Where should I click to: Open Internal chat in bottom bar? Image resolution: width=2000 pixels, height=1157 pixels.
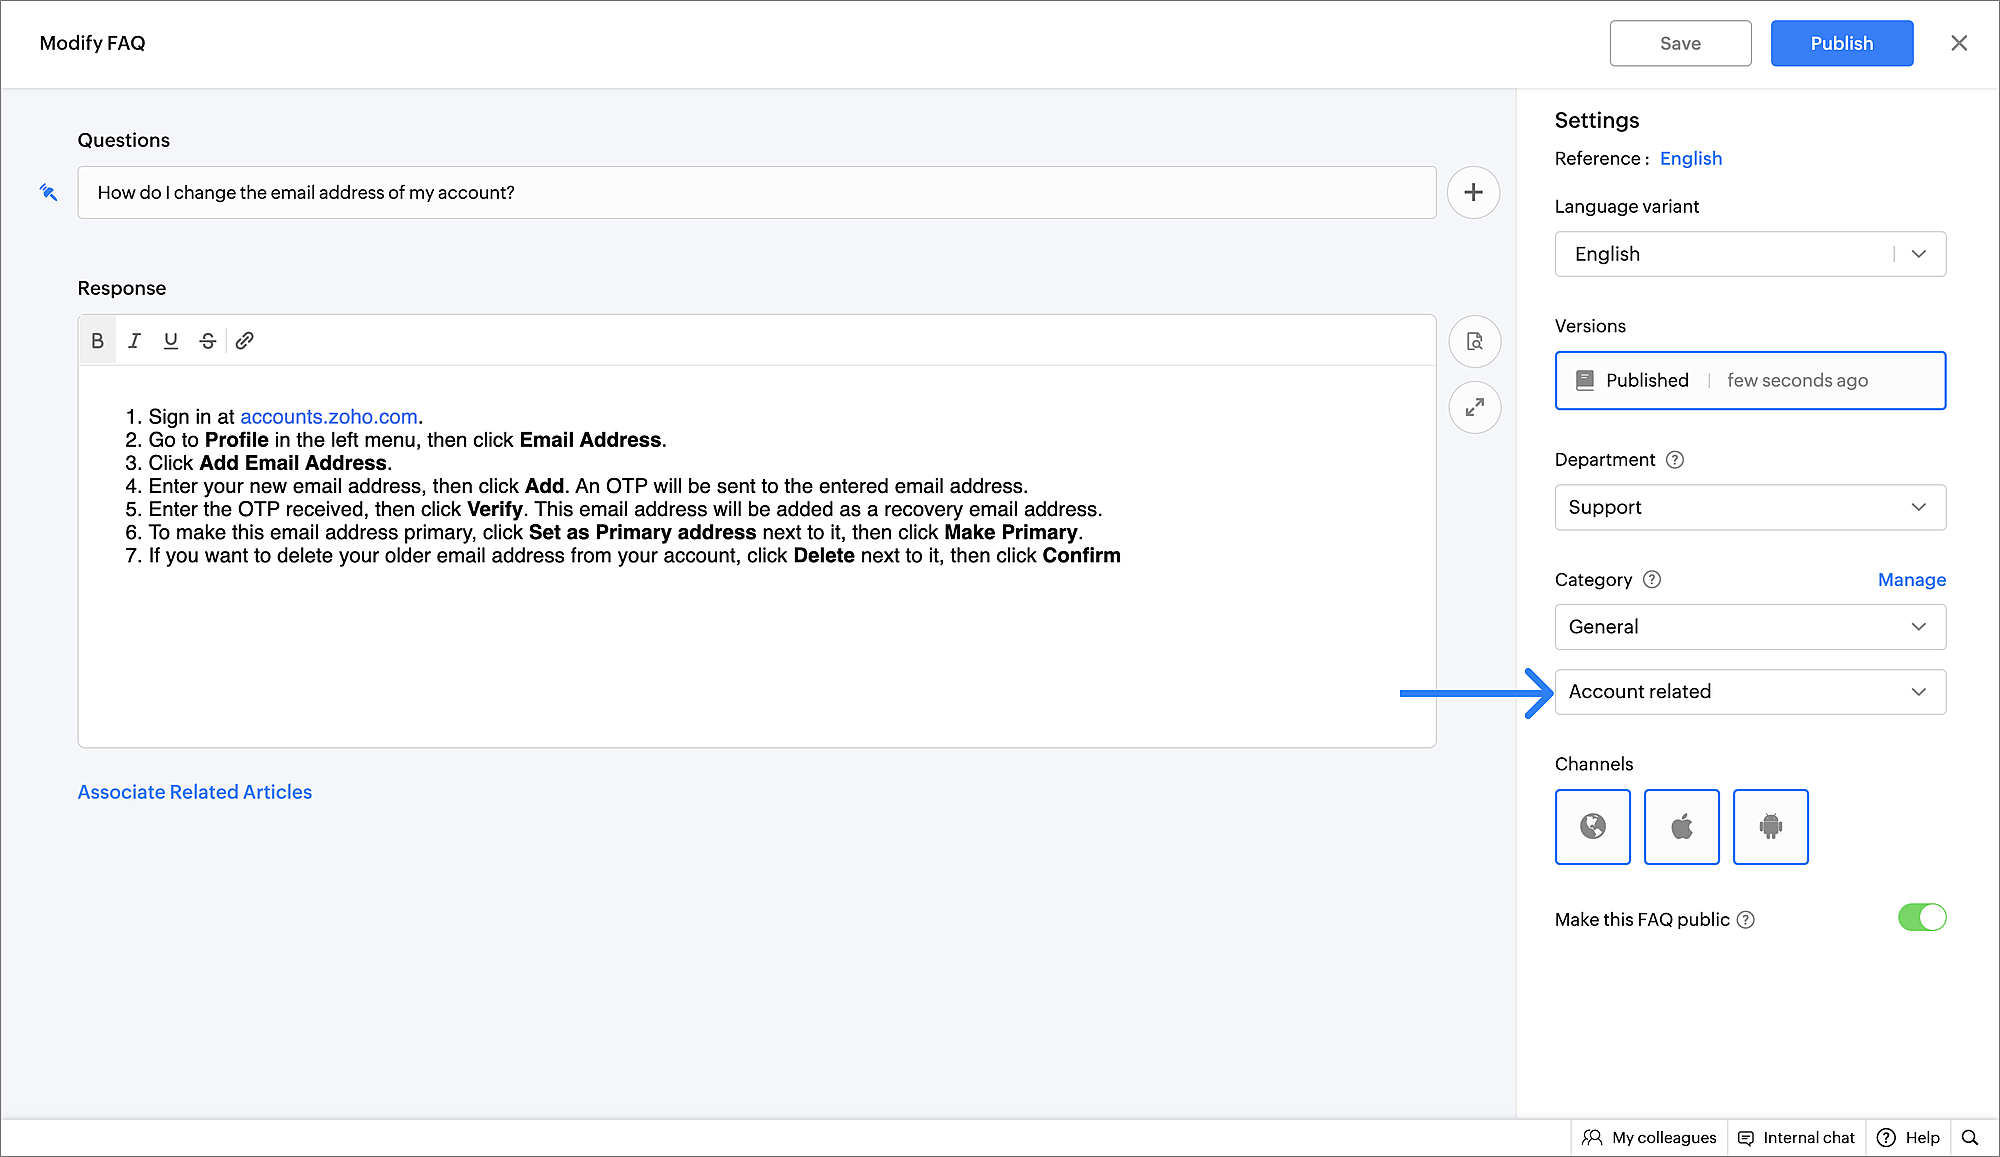[1796, 1137]
